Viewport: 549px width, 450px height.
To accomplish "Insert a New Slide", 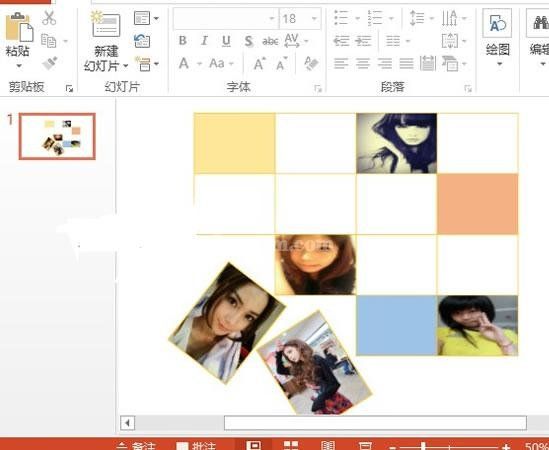I will pos(106,24).
